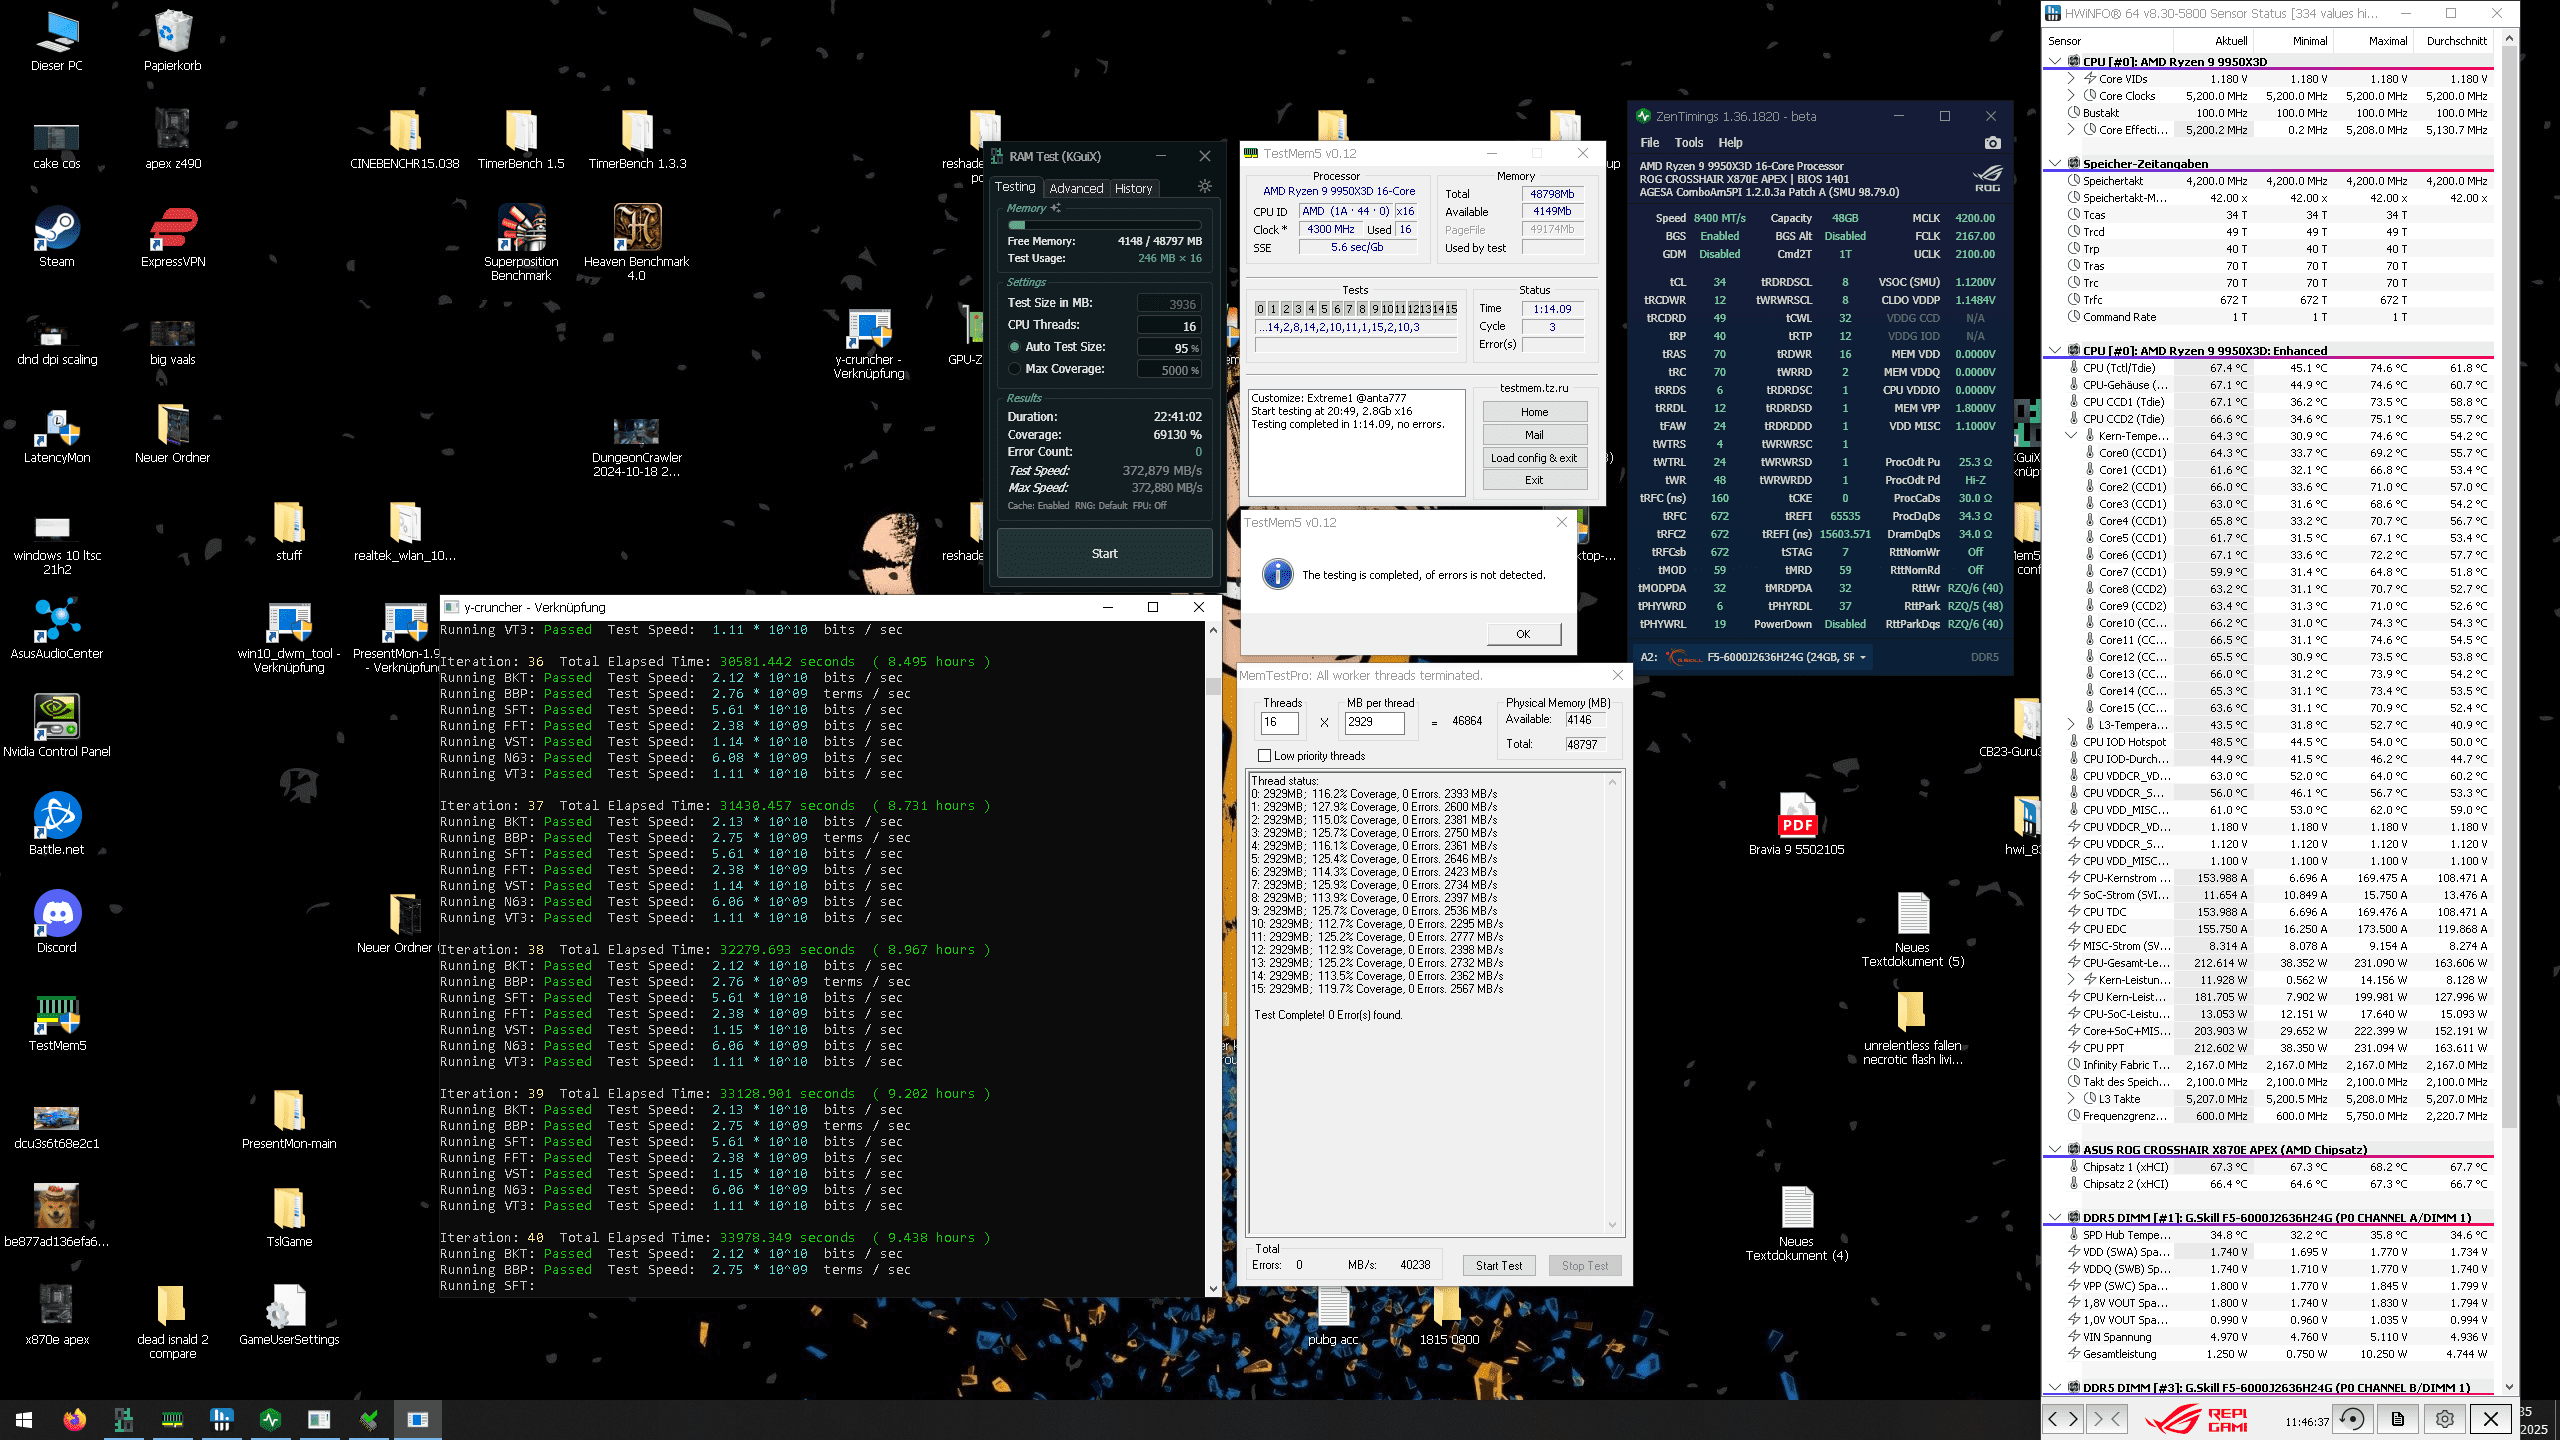Collapse Speicher-Zeitangaben sensor group
The image size is (2560, 1440).
coord(2055,163)
